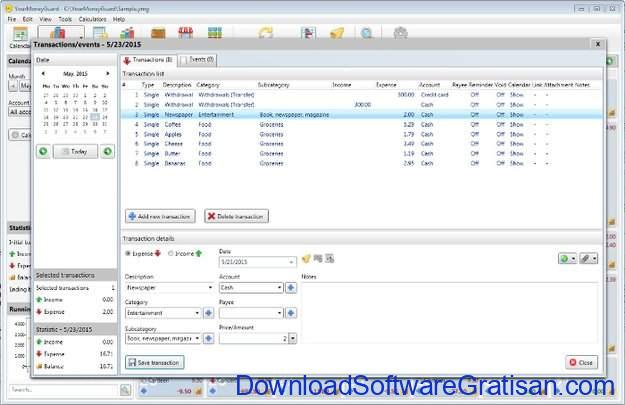Select the Butter transaction row
The height and width of the screenshot is (405, 625).
(361, 153)
